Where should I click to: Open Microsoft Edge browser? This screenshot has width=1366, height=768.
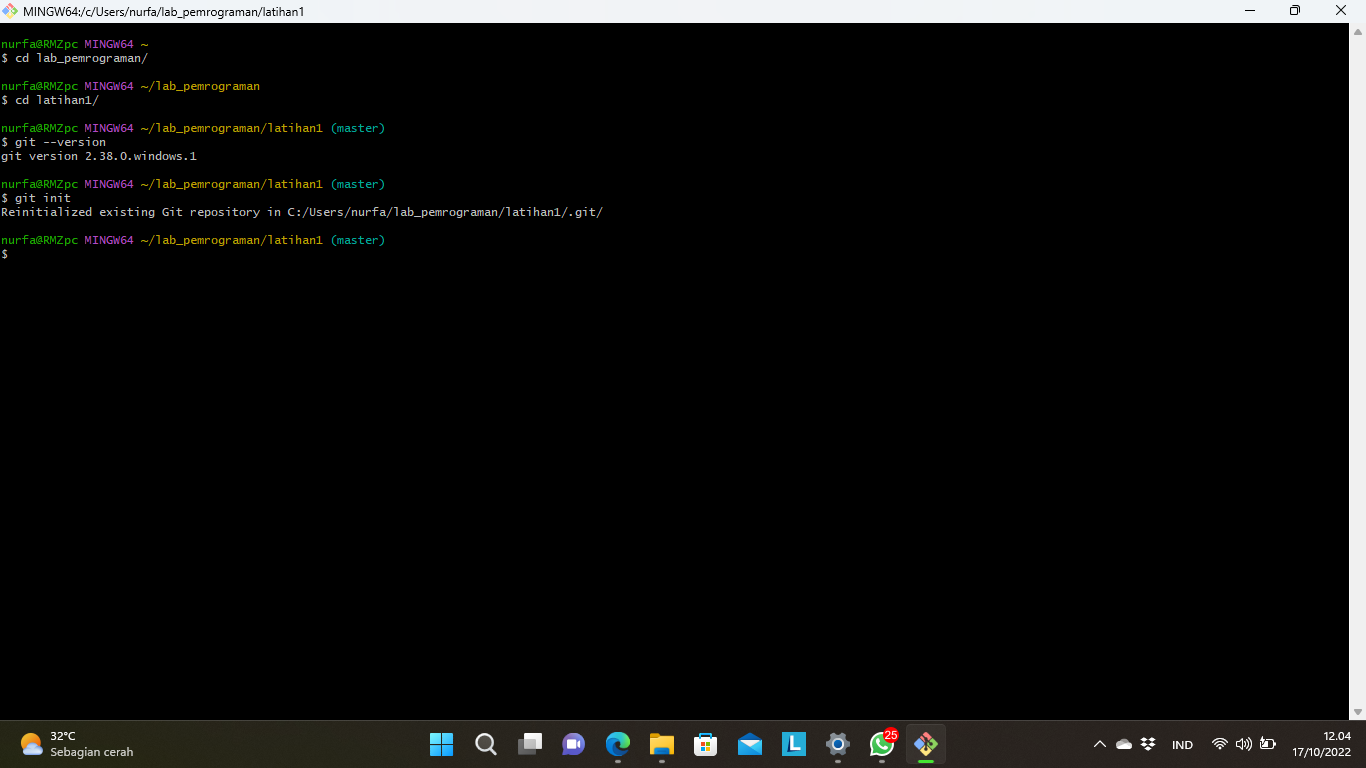pyautogui.click(x=617, y=744)
